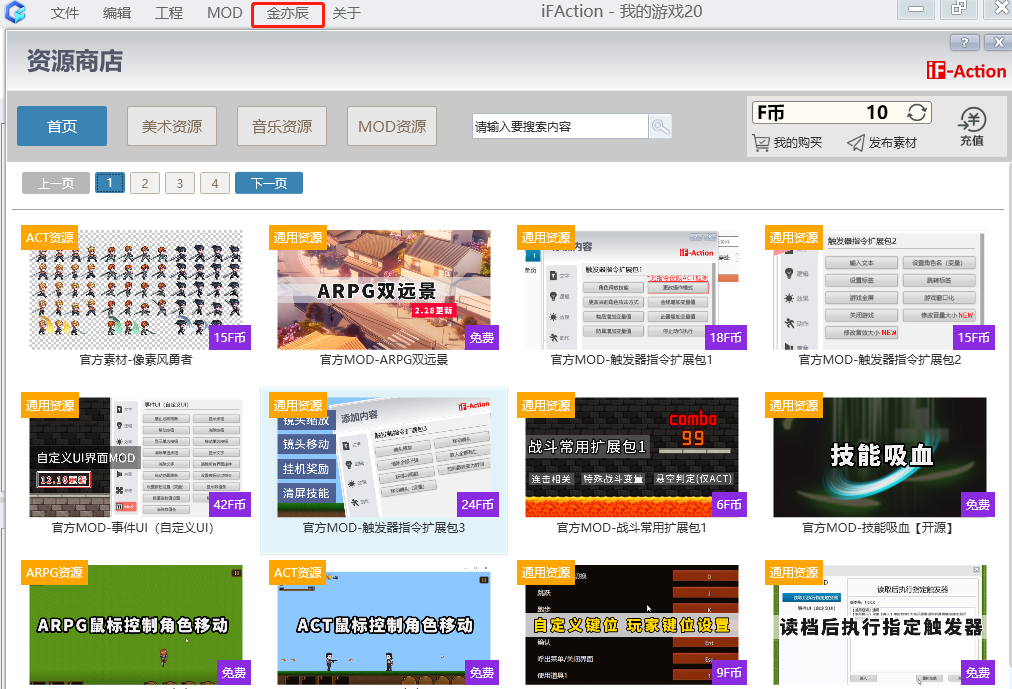Switch to the MOD资源 tab
This screenshot has width=1012, height=689.
click(x=392, y=126)
